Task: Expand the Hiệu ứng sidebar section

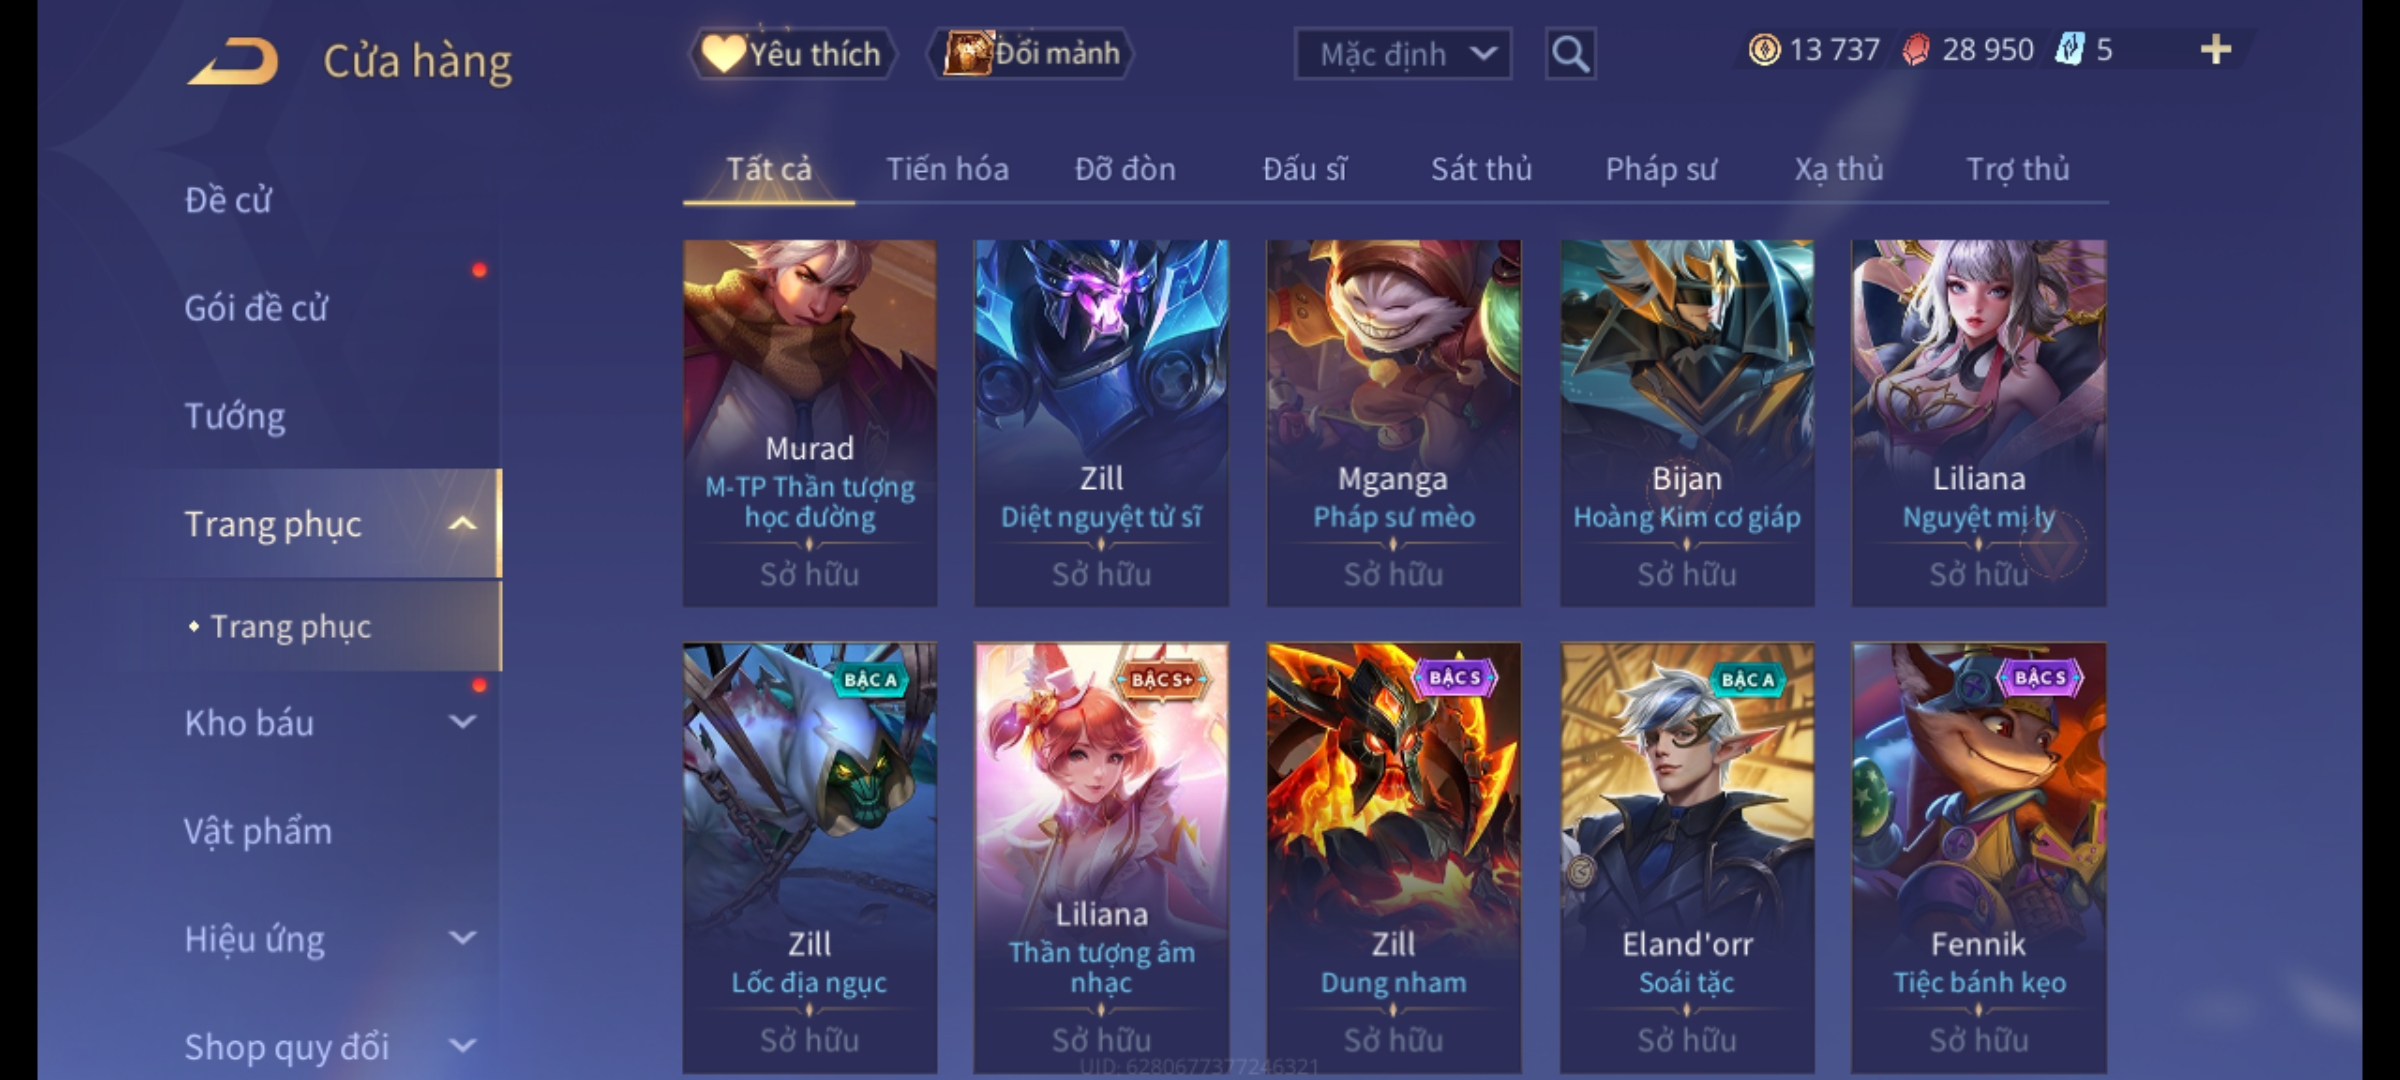Action: (462, 937)
